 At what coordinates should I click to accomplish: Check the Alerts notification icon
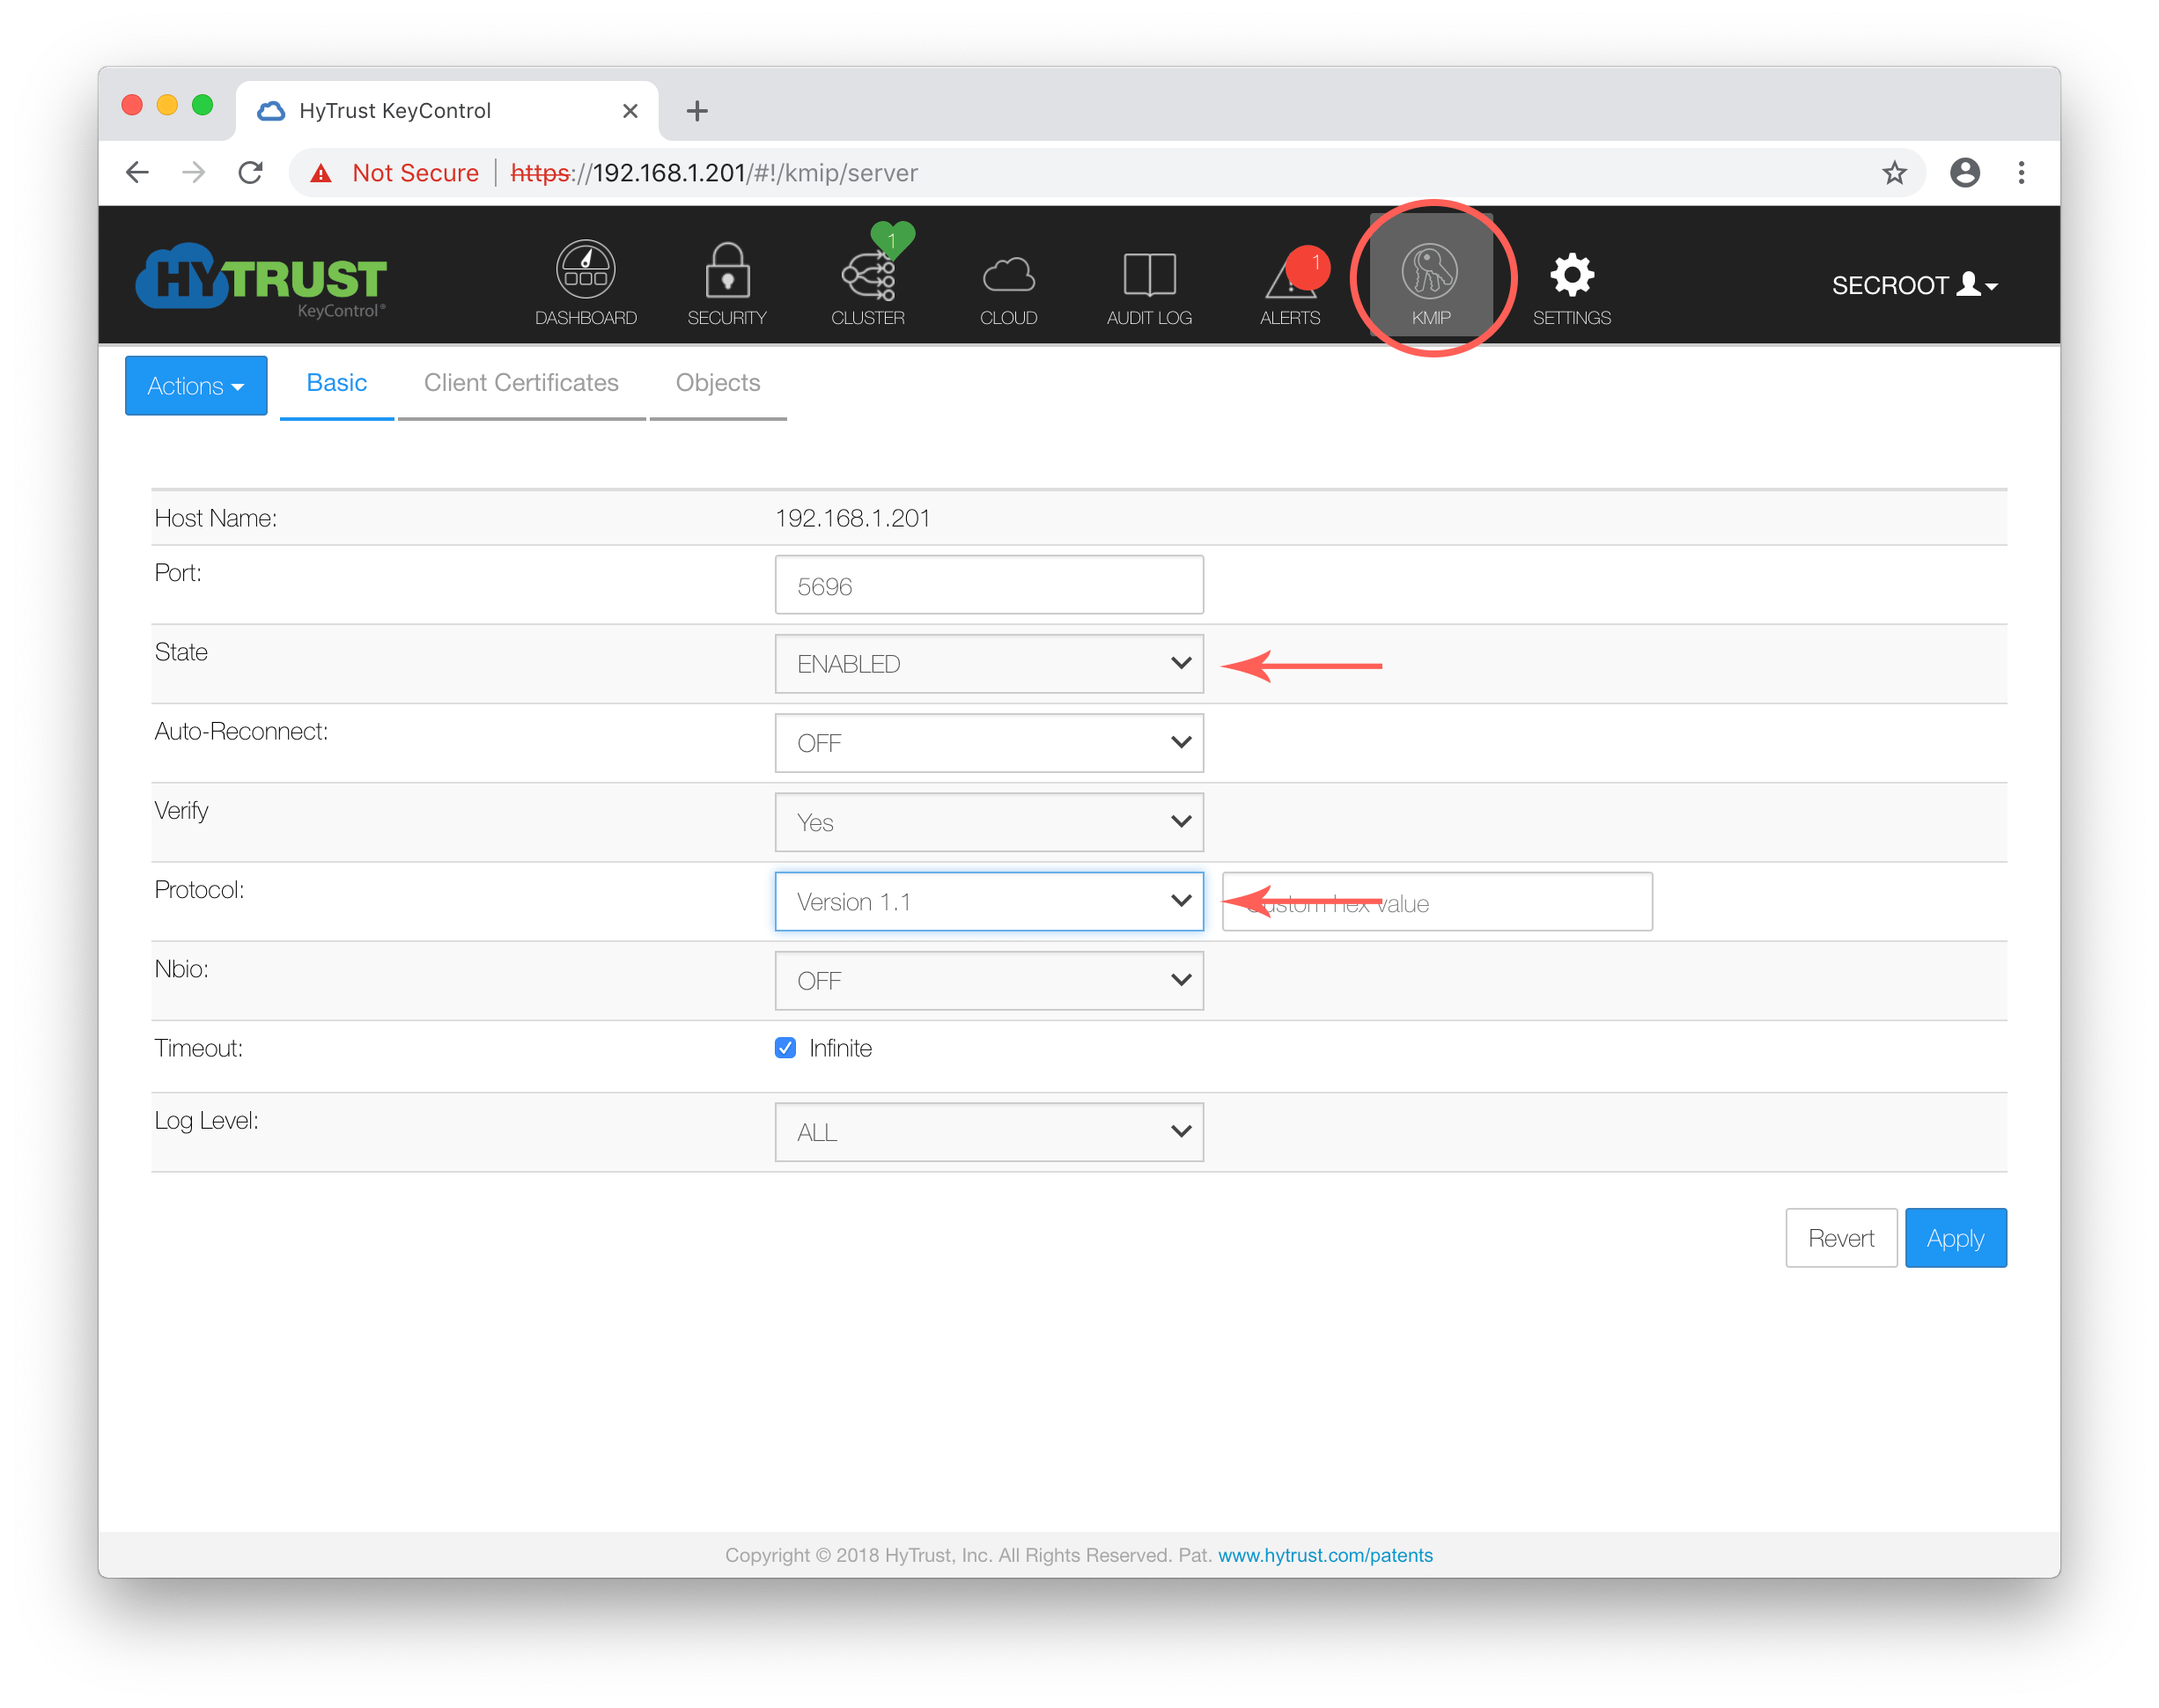tap(1290, 280)
